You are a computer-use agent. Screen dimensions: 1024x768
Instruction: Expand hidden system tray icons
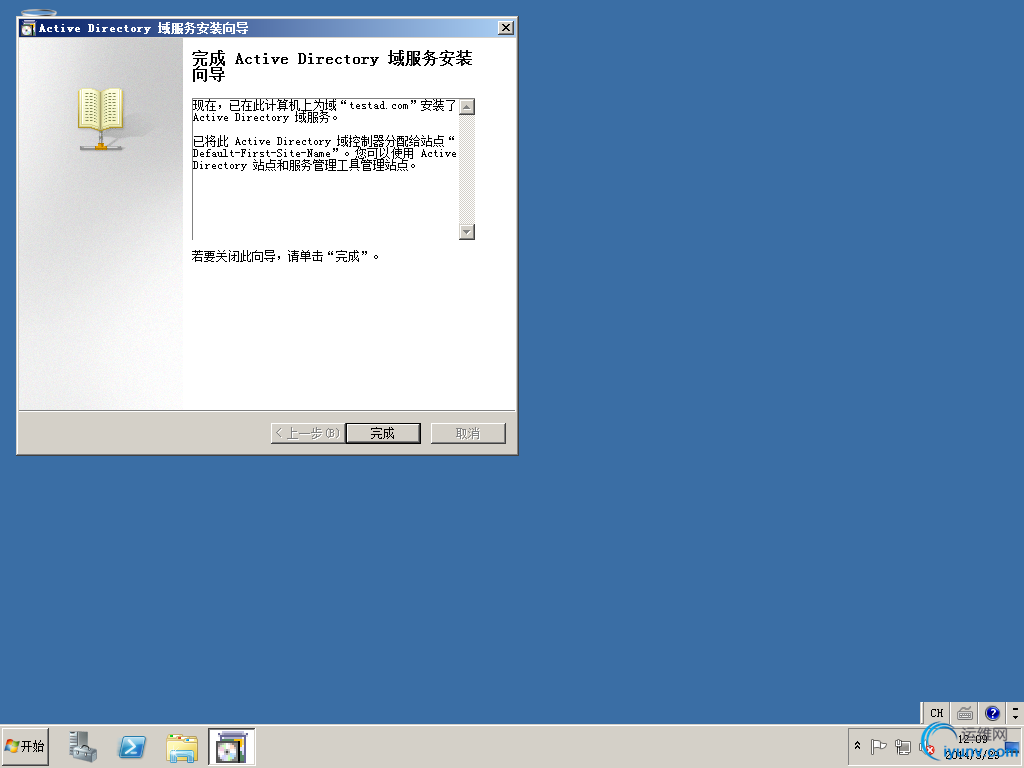tap(857, 745)
